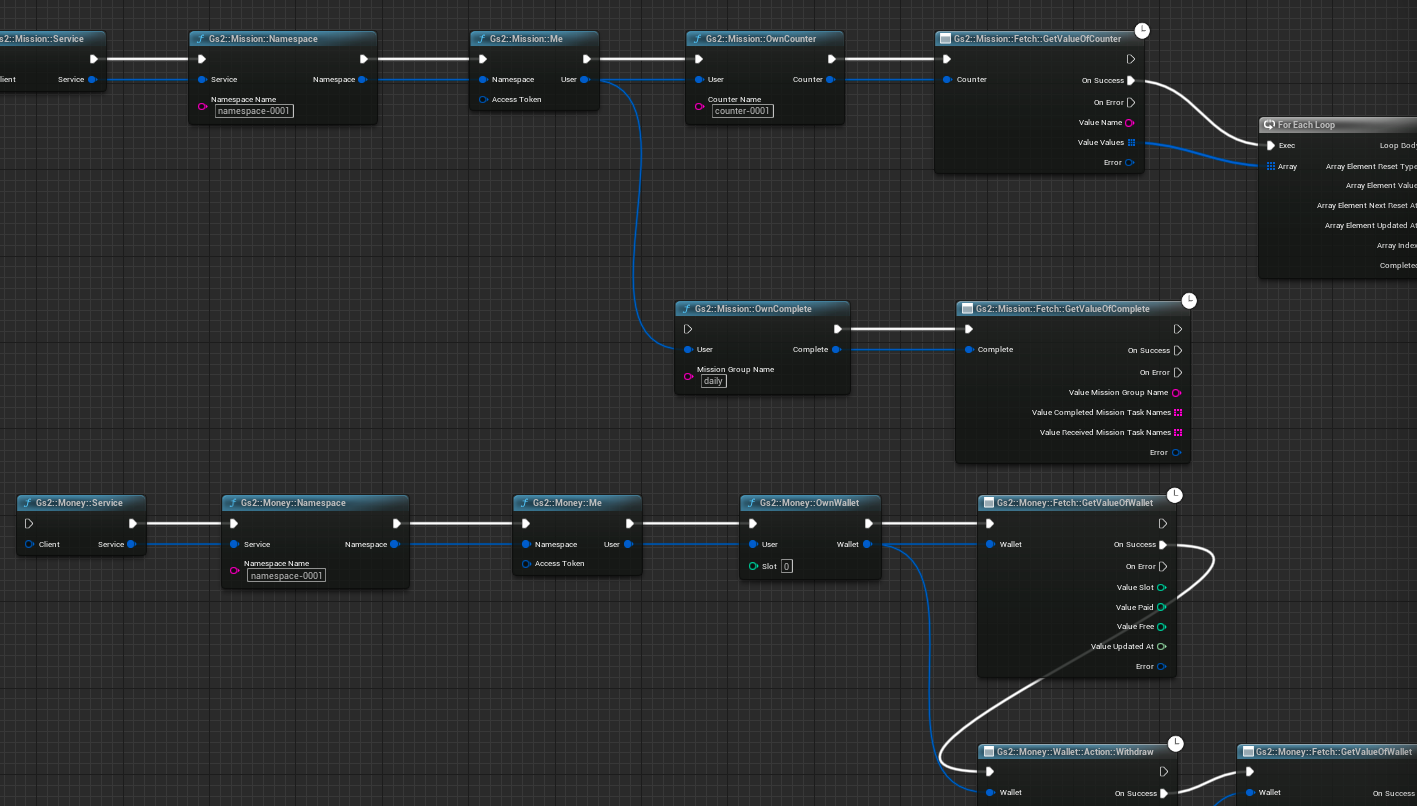This screenshot has height=806, width=1417.
Task: Click User output pin on Mission::Me
Action: pos(585,79)
